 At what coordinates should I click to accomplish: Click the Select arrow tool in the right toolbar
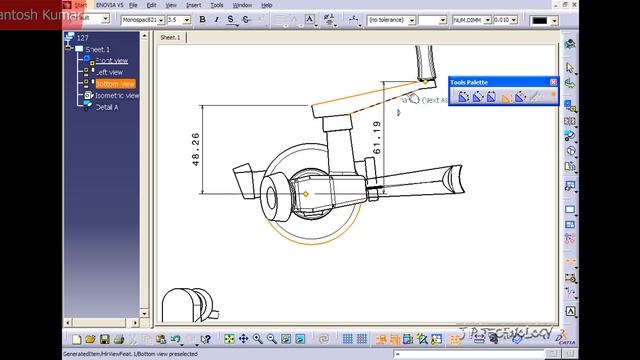pos(570,68)
